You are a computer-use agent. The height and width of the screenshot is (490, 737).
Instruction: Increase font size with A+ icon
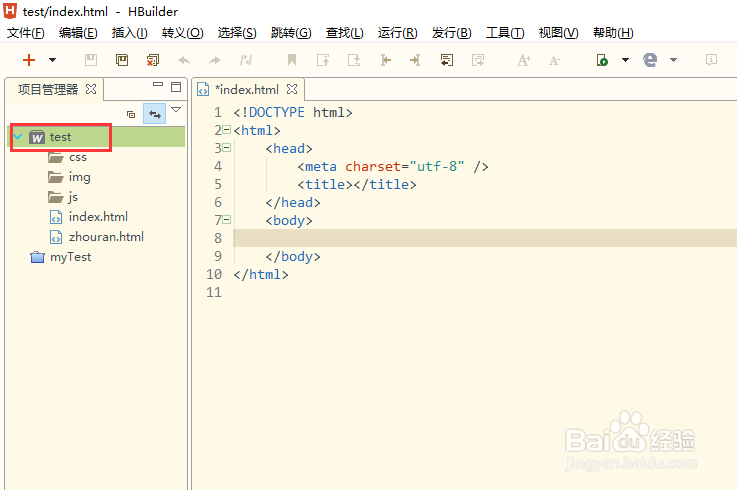click(524, 60)
